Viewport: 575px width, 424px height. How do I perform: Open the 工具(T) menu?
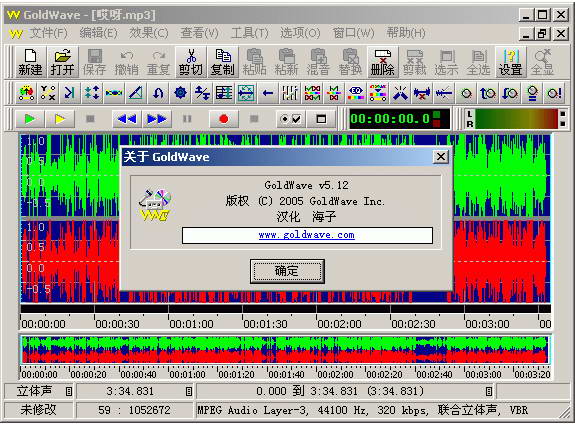[250, 33]
